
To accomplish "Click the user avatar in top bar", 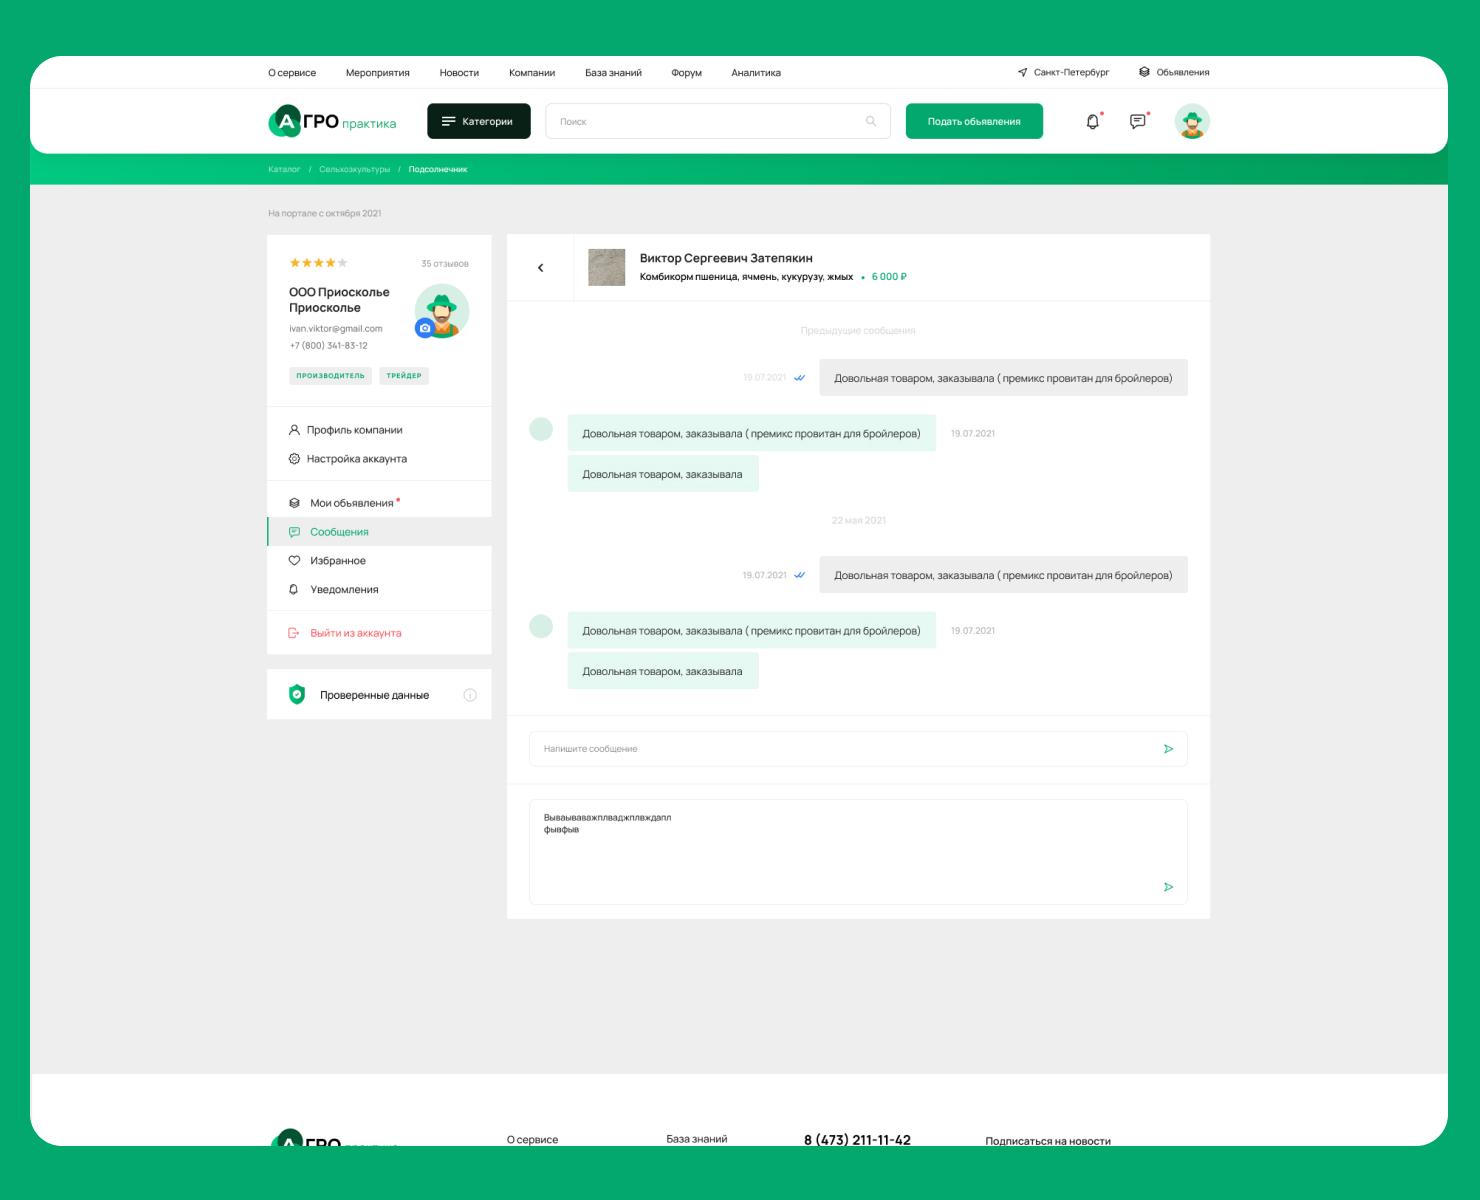I will (x=1192, y=121).
